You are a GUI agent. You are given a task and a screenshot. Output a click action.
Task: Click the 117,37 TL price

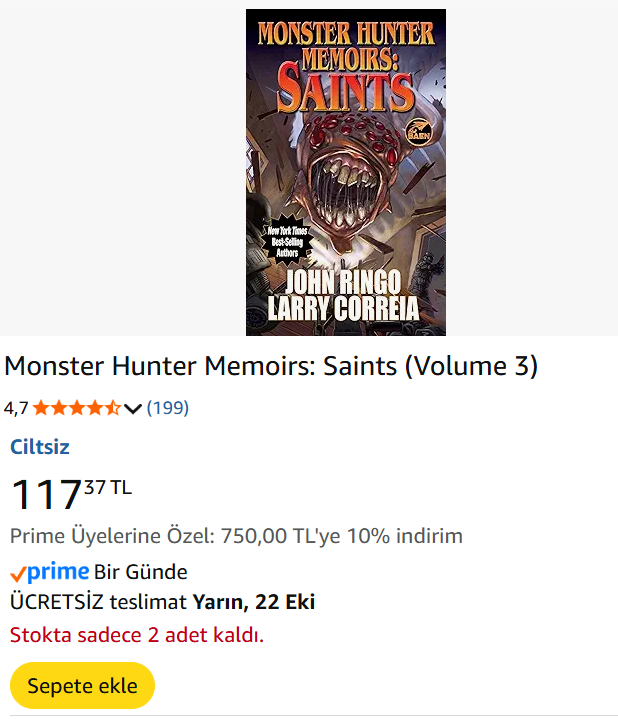70,494
